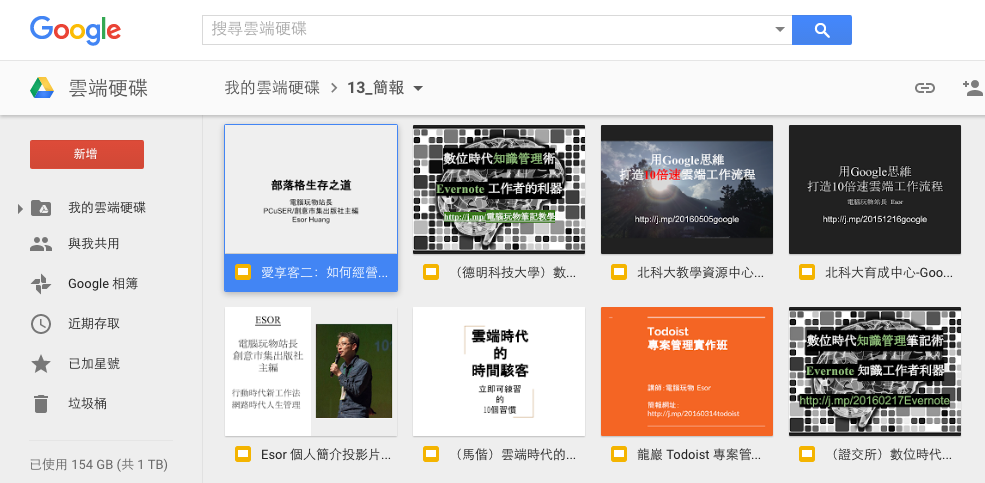Select the 雲端時代的時間駭客 thumbnail
Viewport: 985px width, 483px height.
[x=499, y=371]
